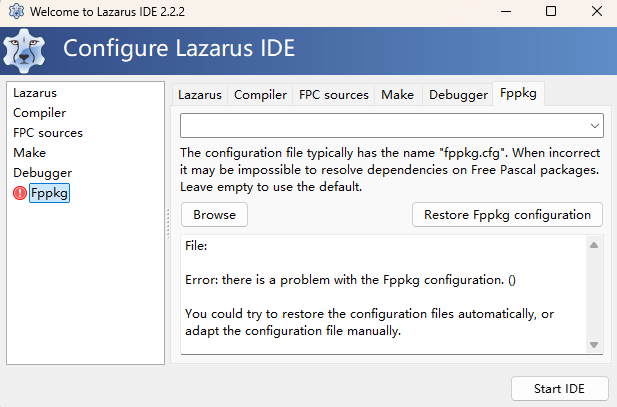Select the Fppkg tab
Screen dimensions: 617x407
[519, 94]
